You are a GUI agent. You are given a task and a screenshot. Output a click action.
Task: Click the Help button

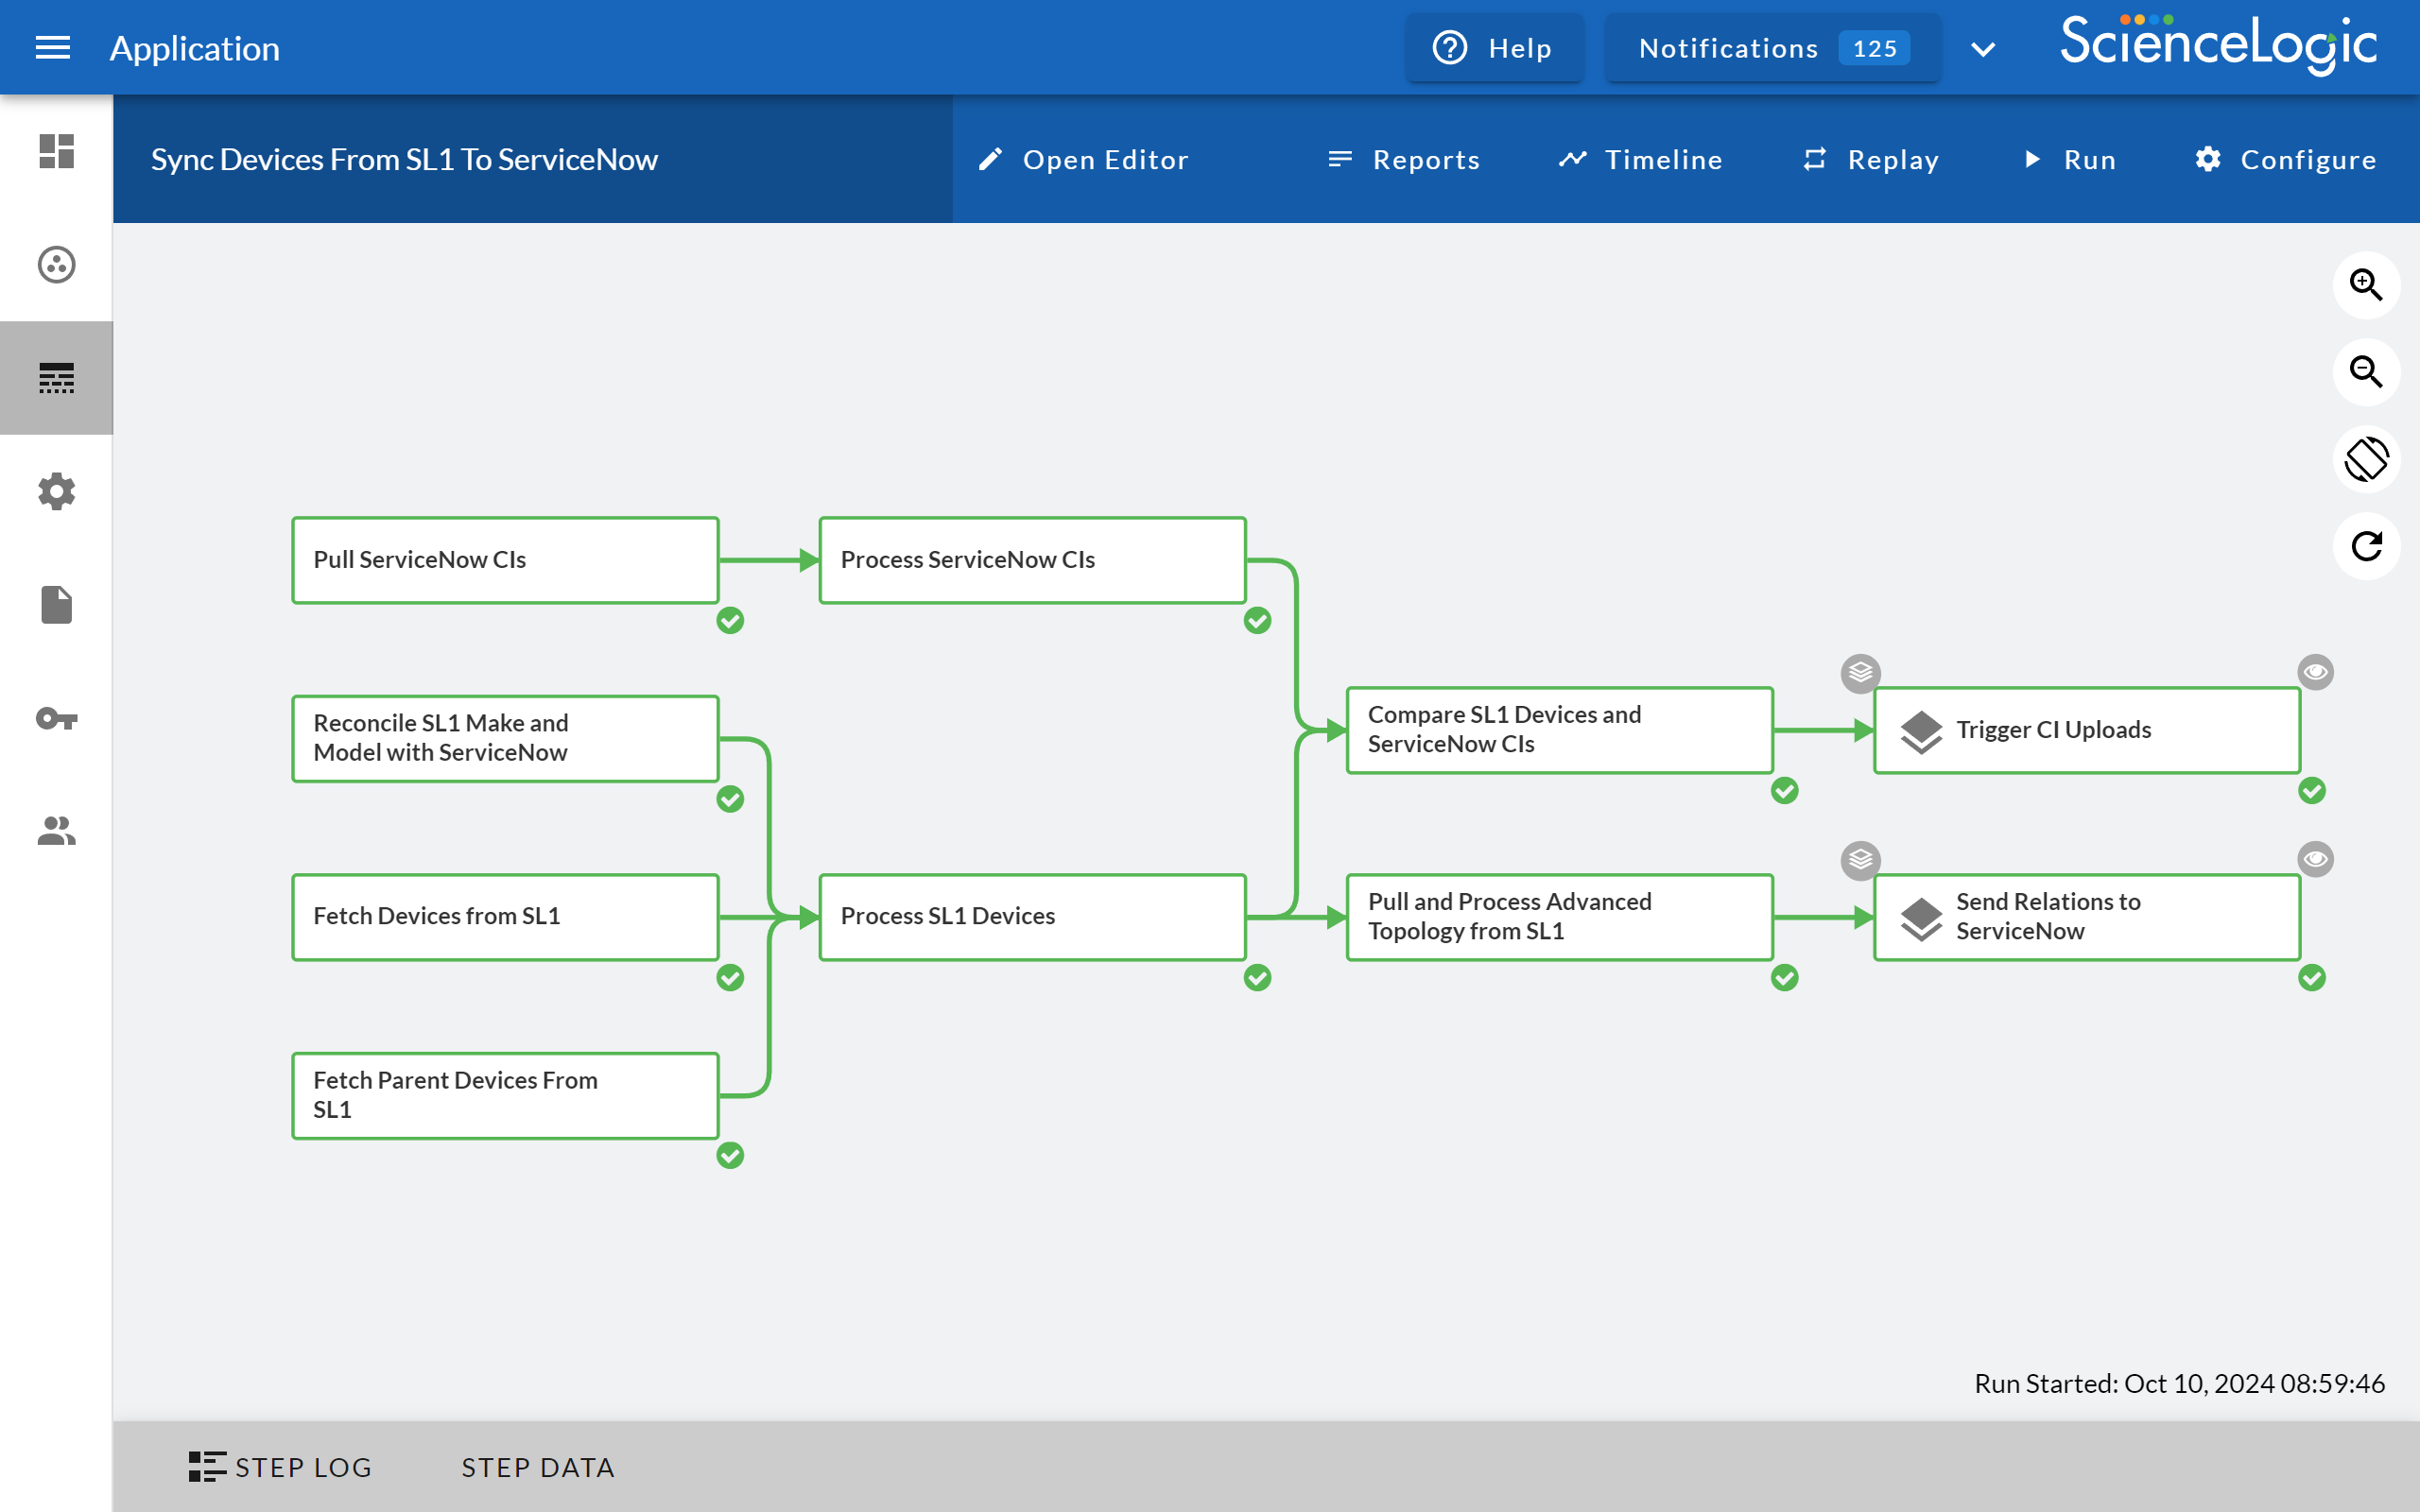(x=1494, y=47)
